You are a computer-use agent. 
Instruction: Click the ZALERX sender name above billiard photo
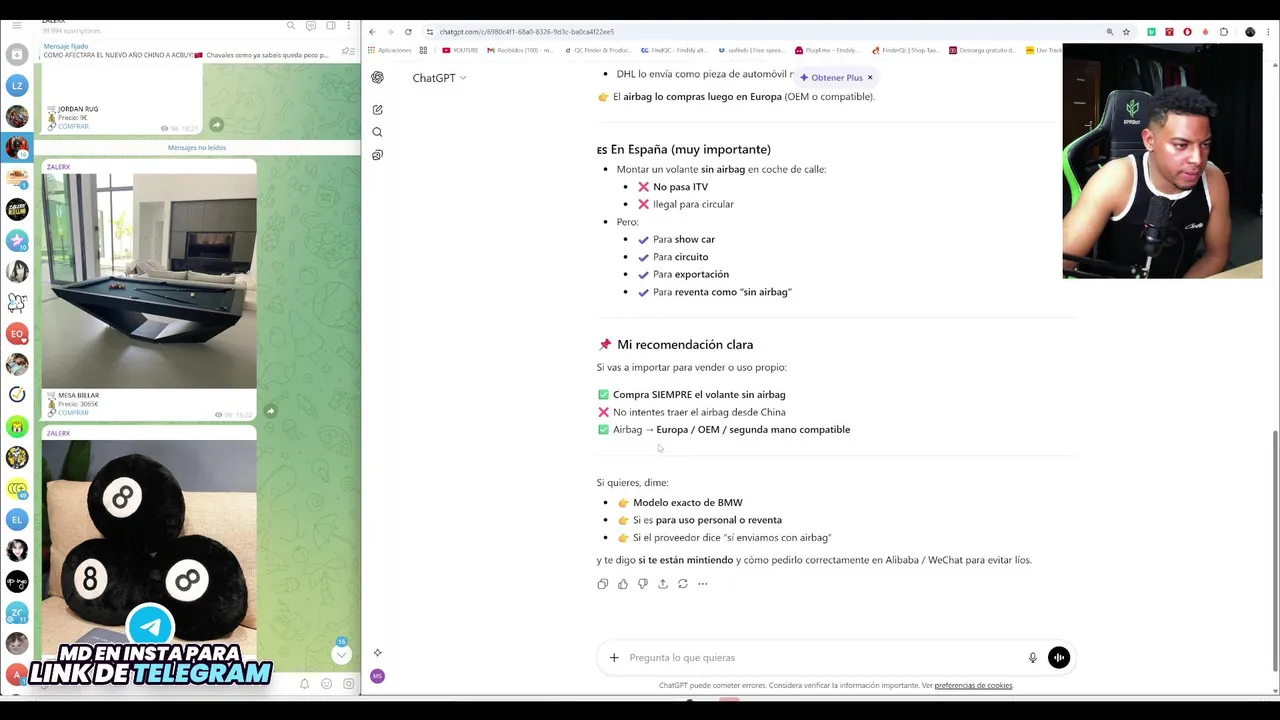click(58, 167)
